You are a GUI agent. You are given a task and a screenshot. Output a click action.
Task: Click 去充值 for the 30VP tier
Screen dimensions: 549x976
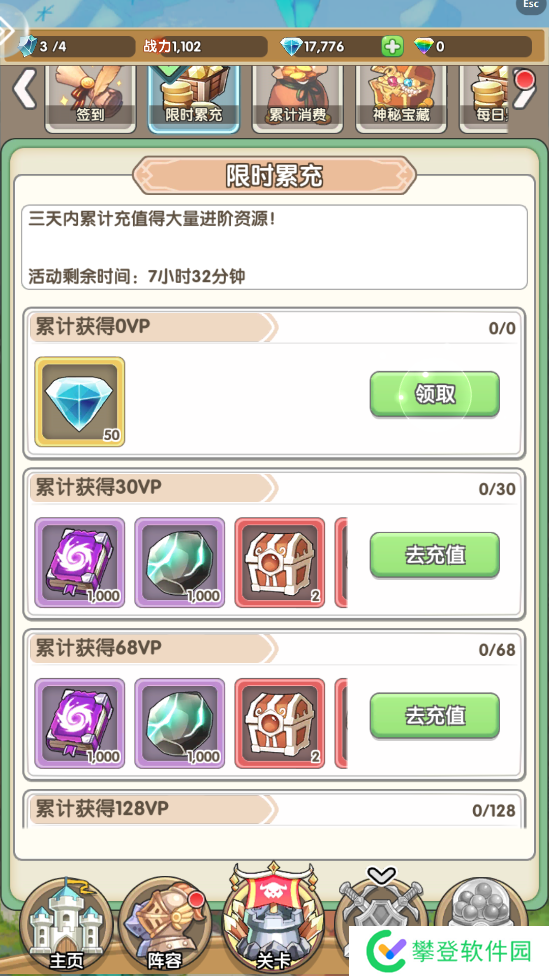tap(435, 555)
